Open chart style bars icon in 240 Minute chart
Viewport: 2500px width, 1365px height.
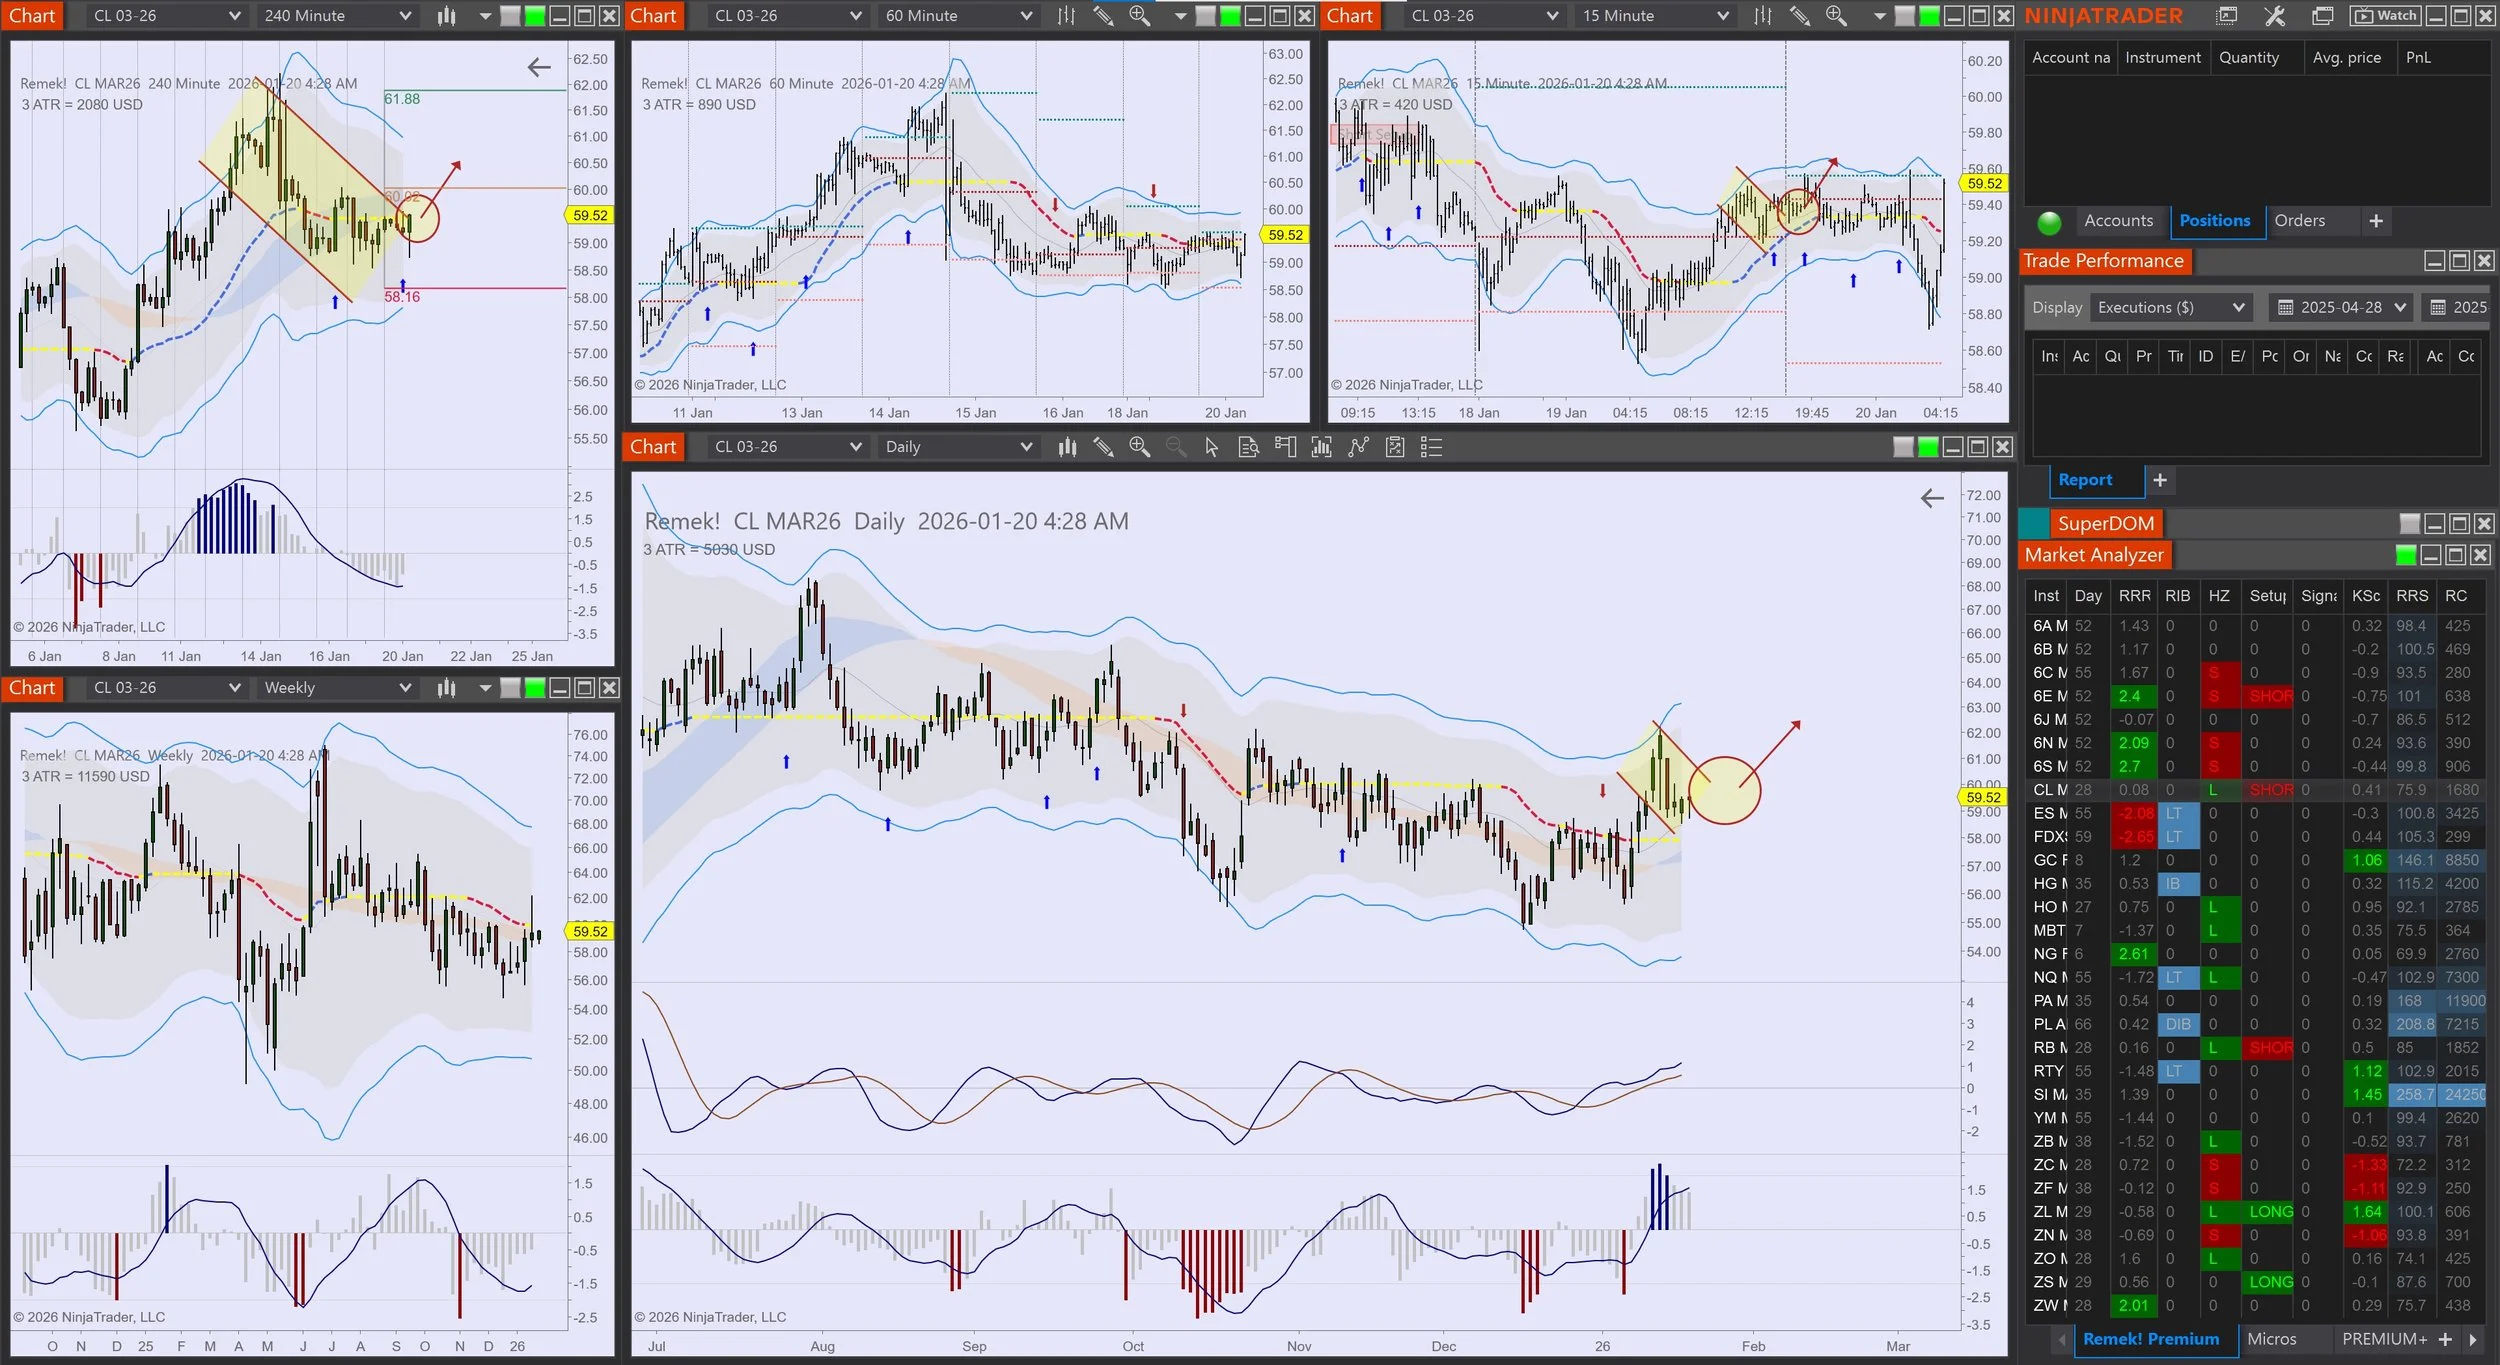446,15
